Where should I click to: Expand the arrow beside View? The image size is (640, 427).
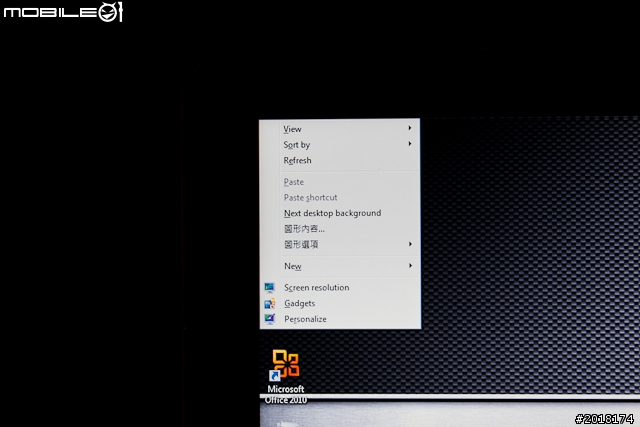(410, 128)
